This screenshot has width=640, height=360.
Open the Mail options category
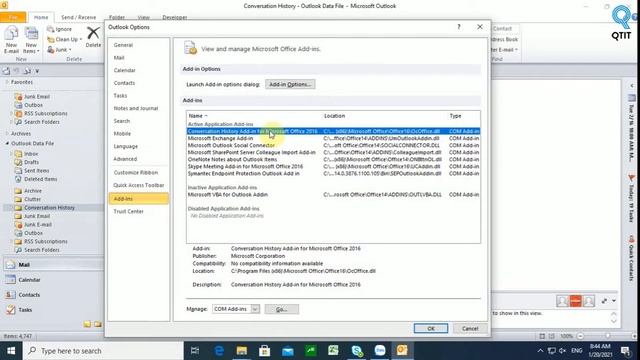click(119, 58)
